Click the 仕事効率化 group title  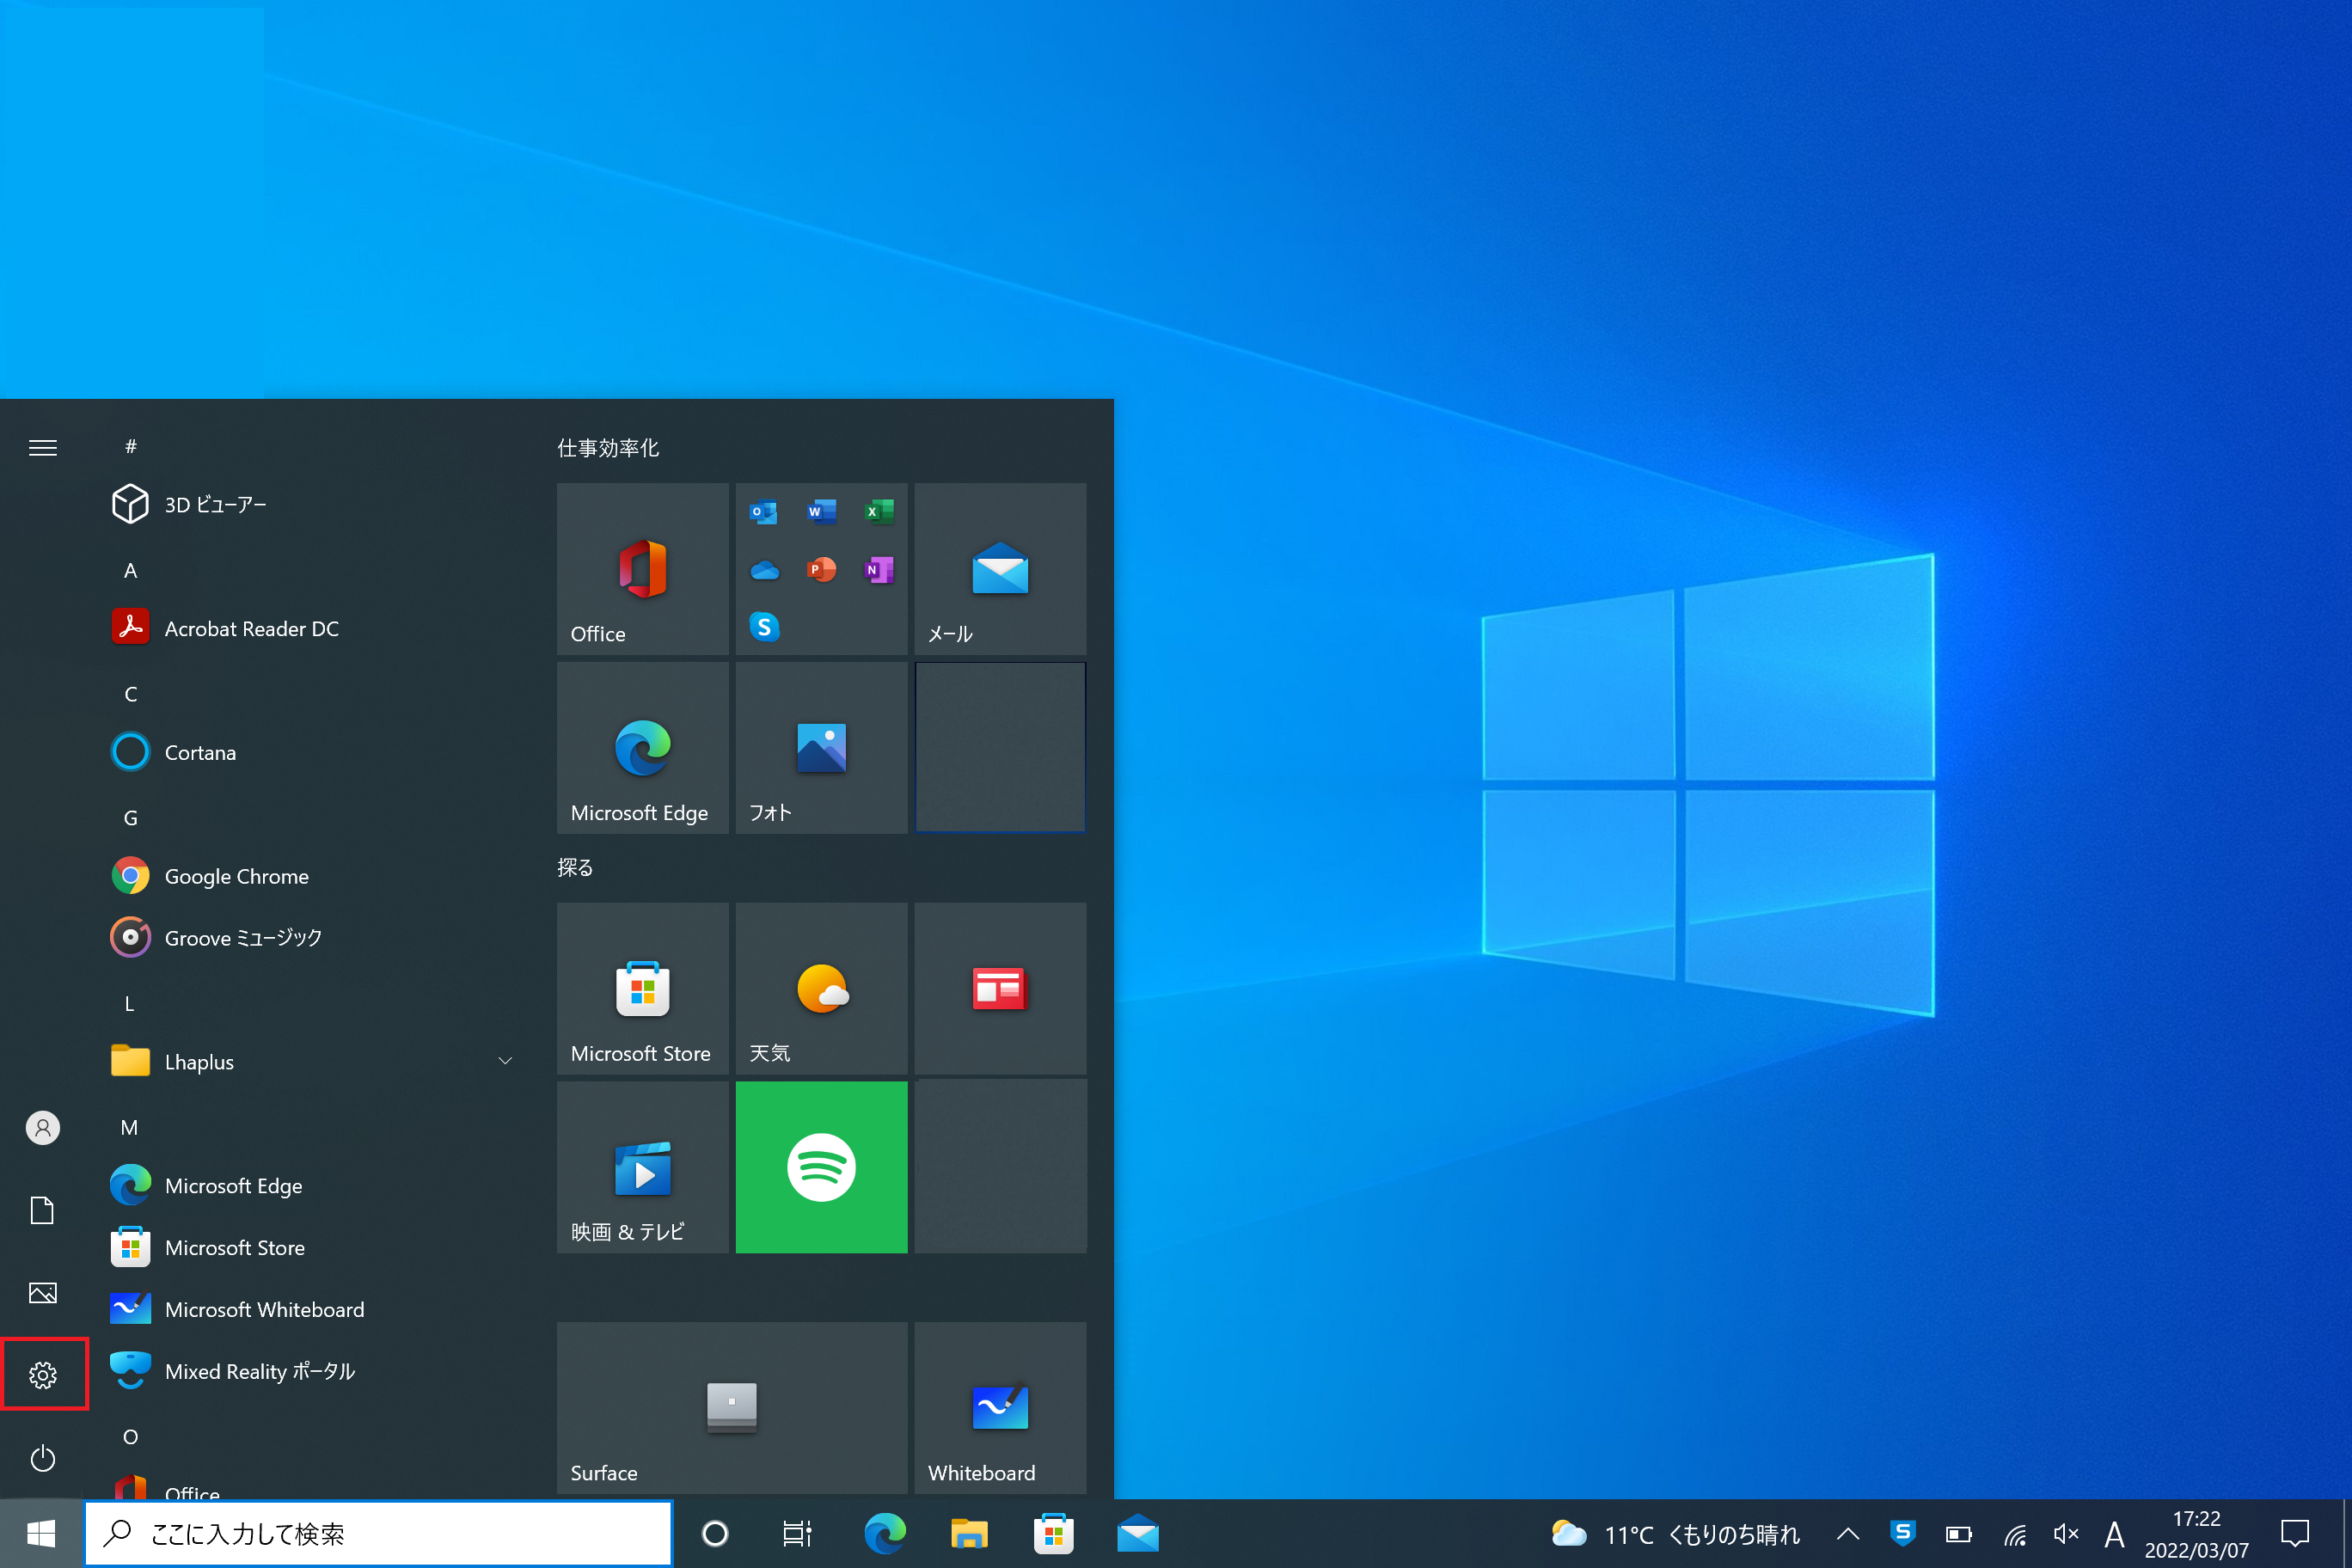pos(608,448)
